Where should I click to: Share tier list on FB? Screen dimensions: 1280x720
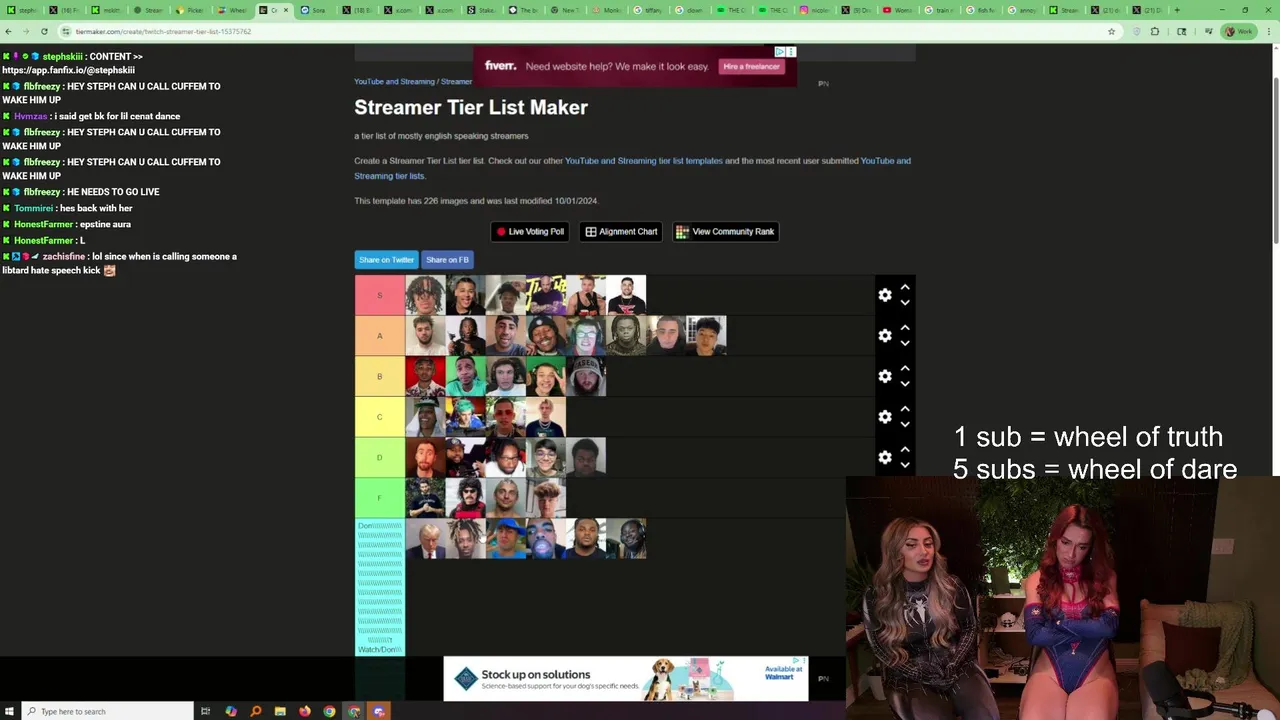click(x=447, y=260)
